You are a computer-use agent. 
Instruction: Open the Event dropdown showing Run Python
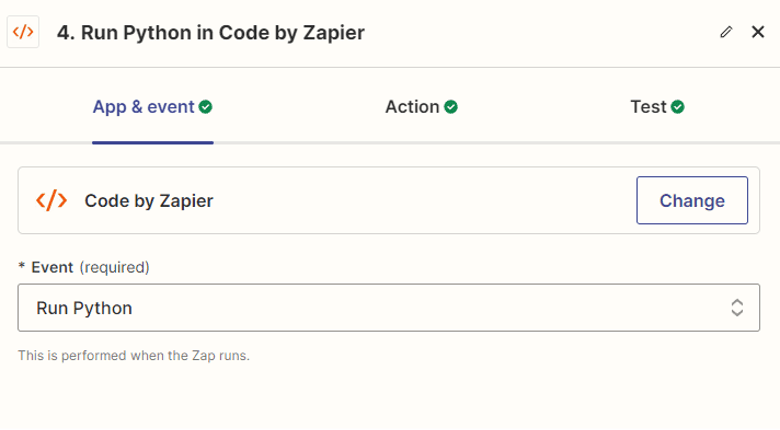pyautogui.click(x=389, y=308)
